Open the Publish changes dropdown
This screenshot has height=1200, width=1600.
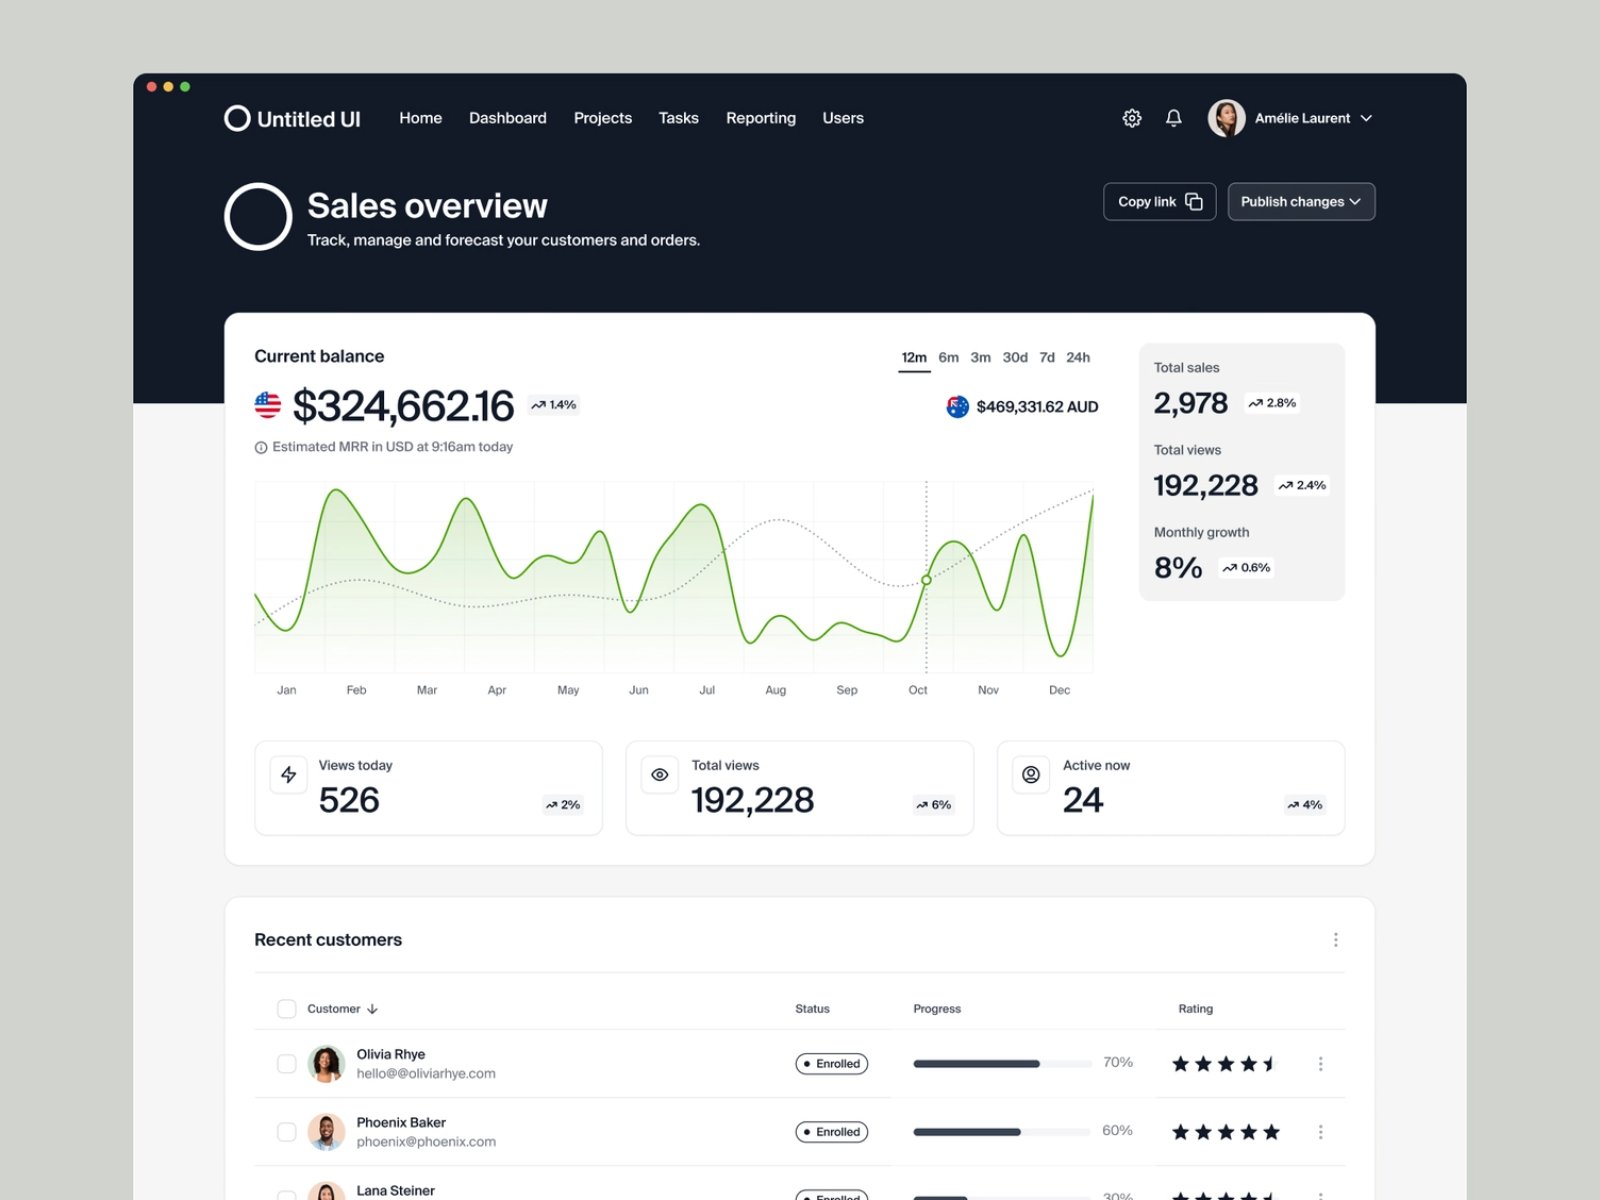[x=1301, y=201]
